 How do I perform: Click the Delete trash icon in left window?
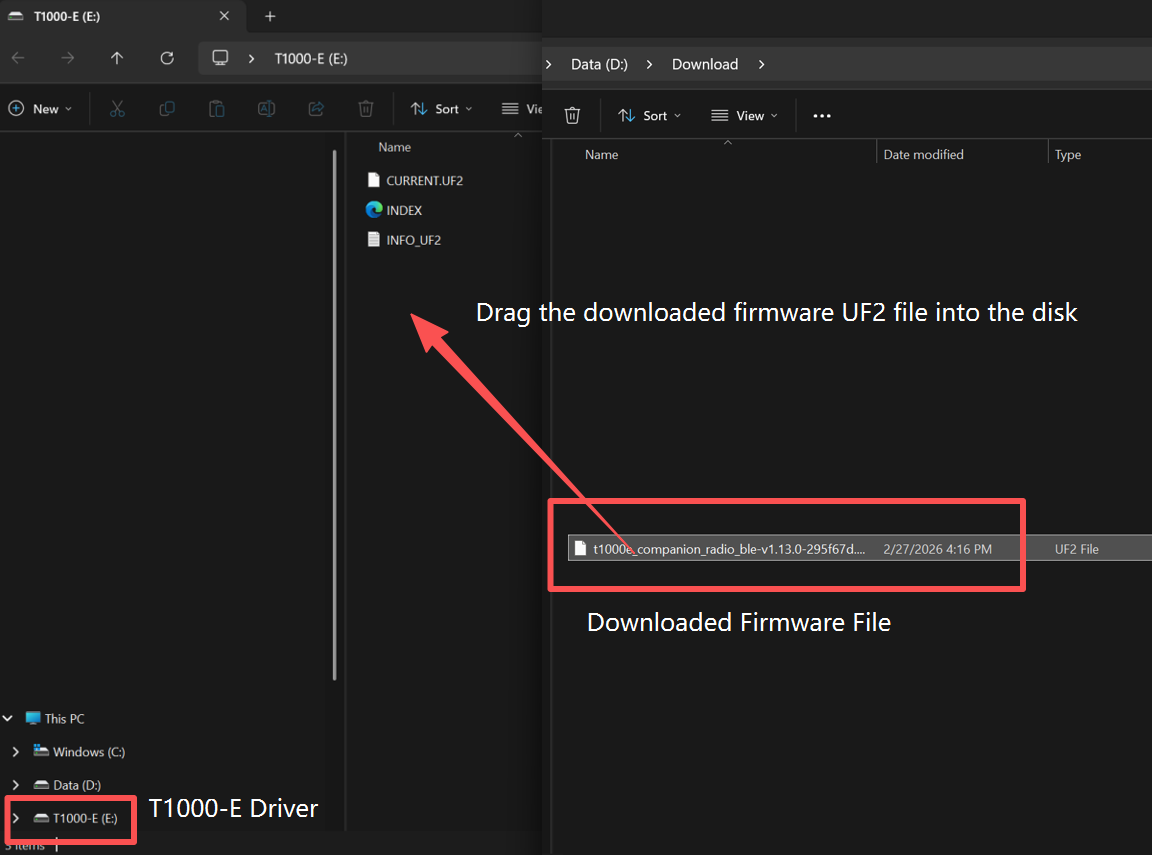pos(366,109)
